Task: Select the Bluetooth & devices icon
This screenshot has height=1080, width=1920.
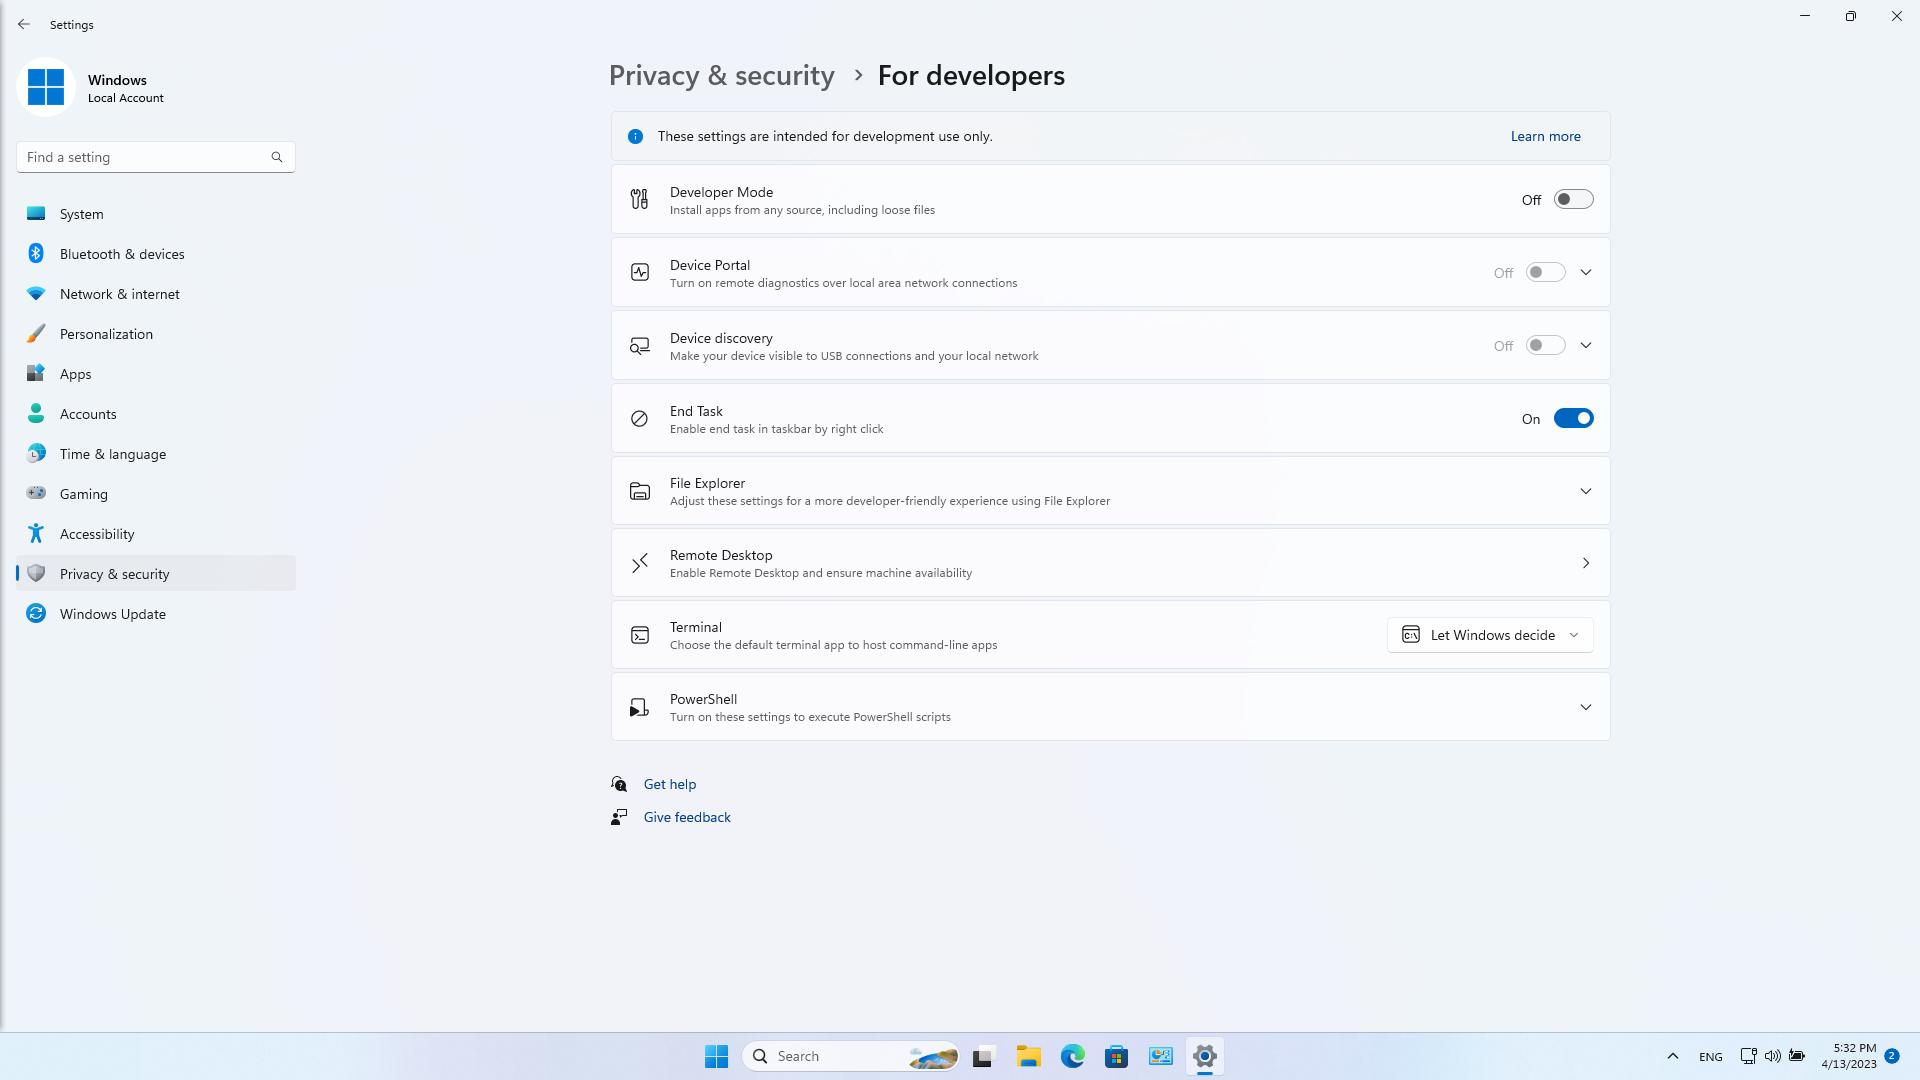Action: tap(36, 253)
